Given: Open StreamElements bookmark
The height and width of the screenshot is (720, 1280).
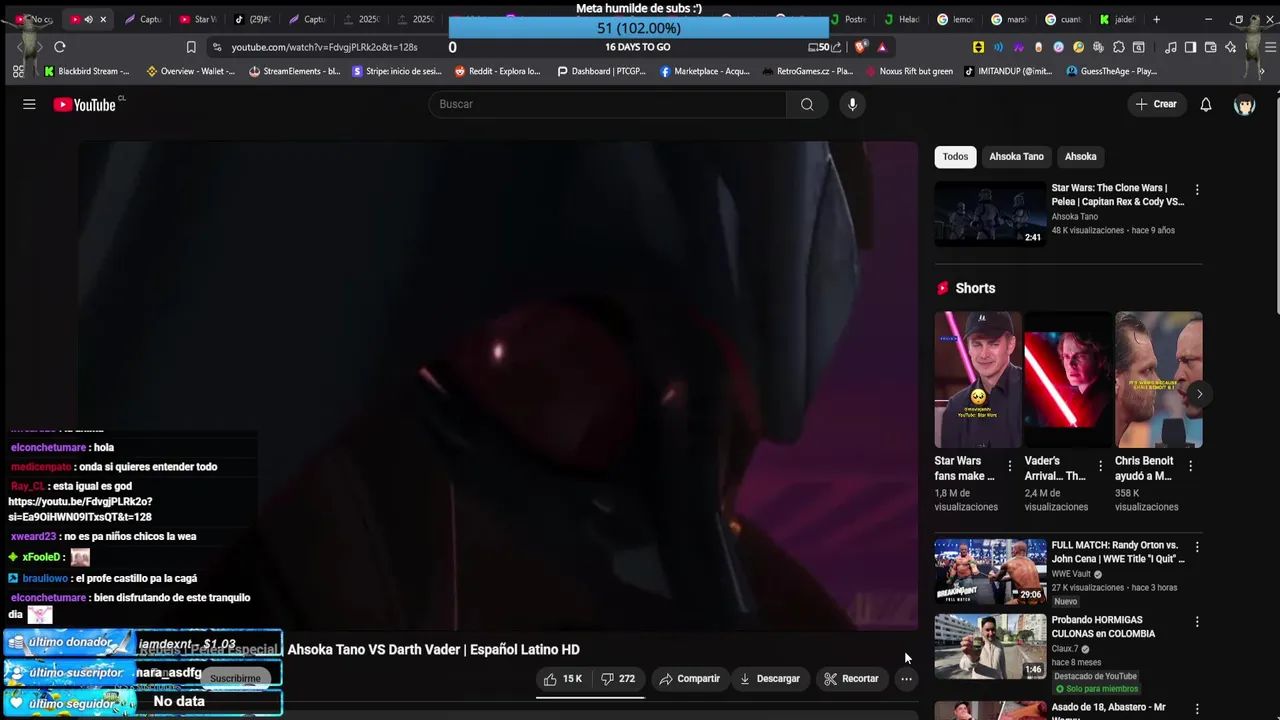Looking at the screenshot, I should coord(295,71).
